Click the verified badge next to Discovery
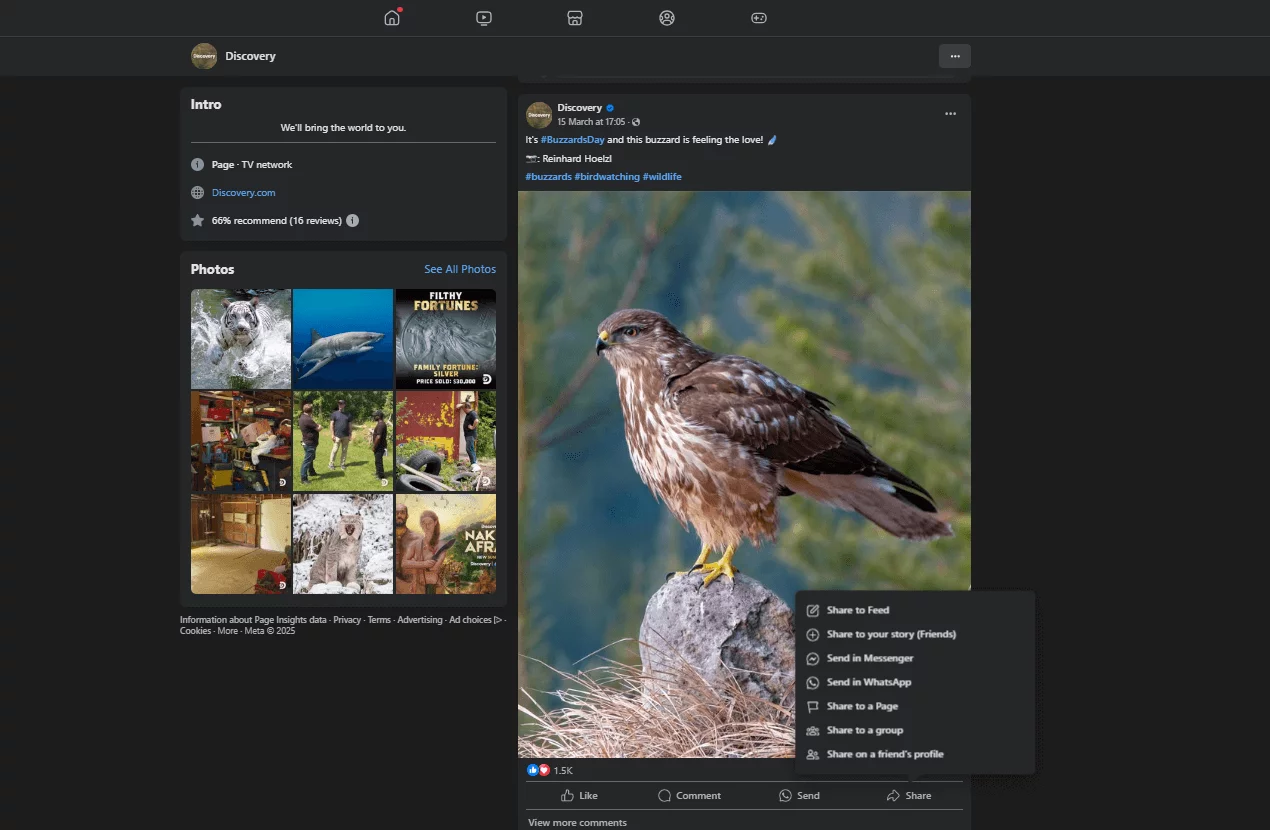 point(610,108)
